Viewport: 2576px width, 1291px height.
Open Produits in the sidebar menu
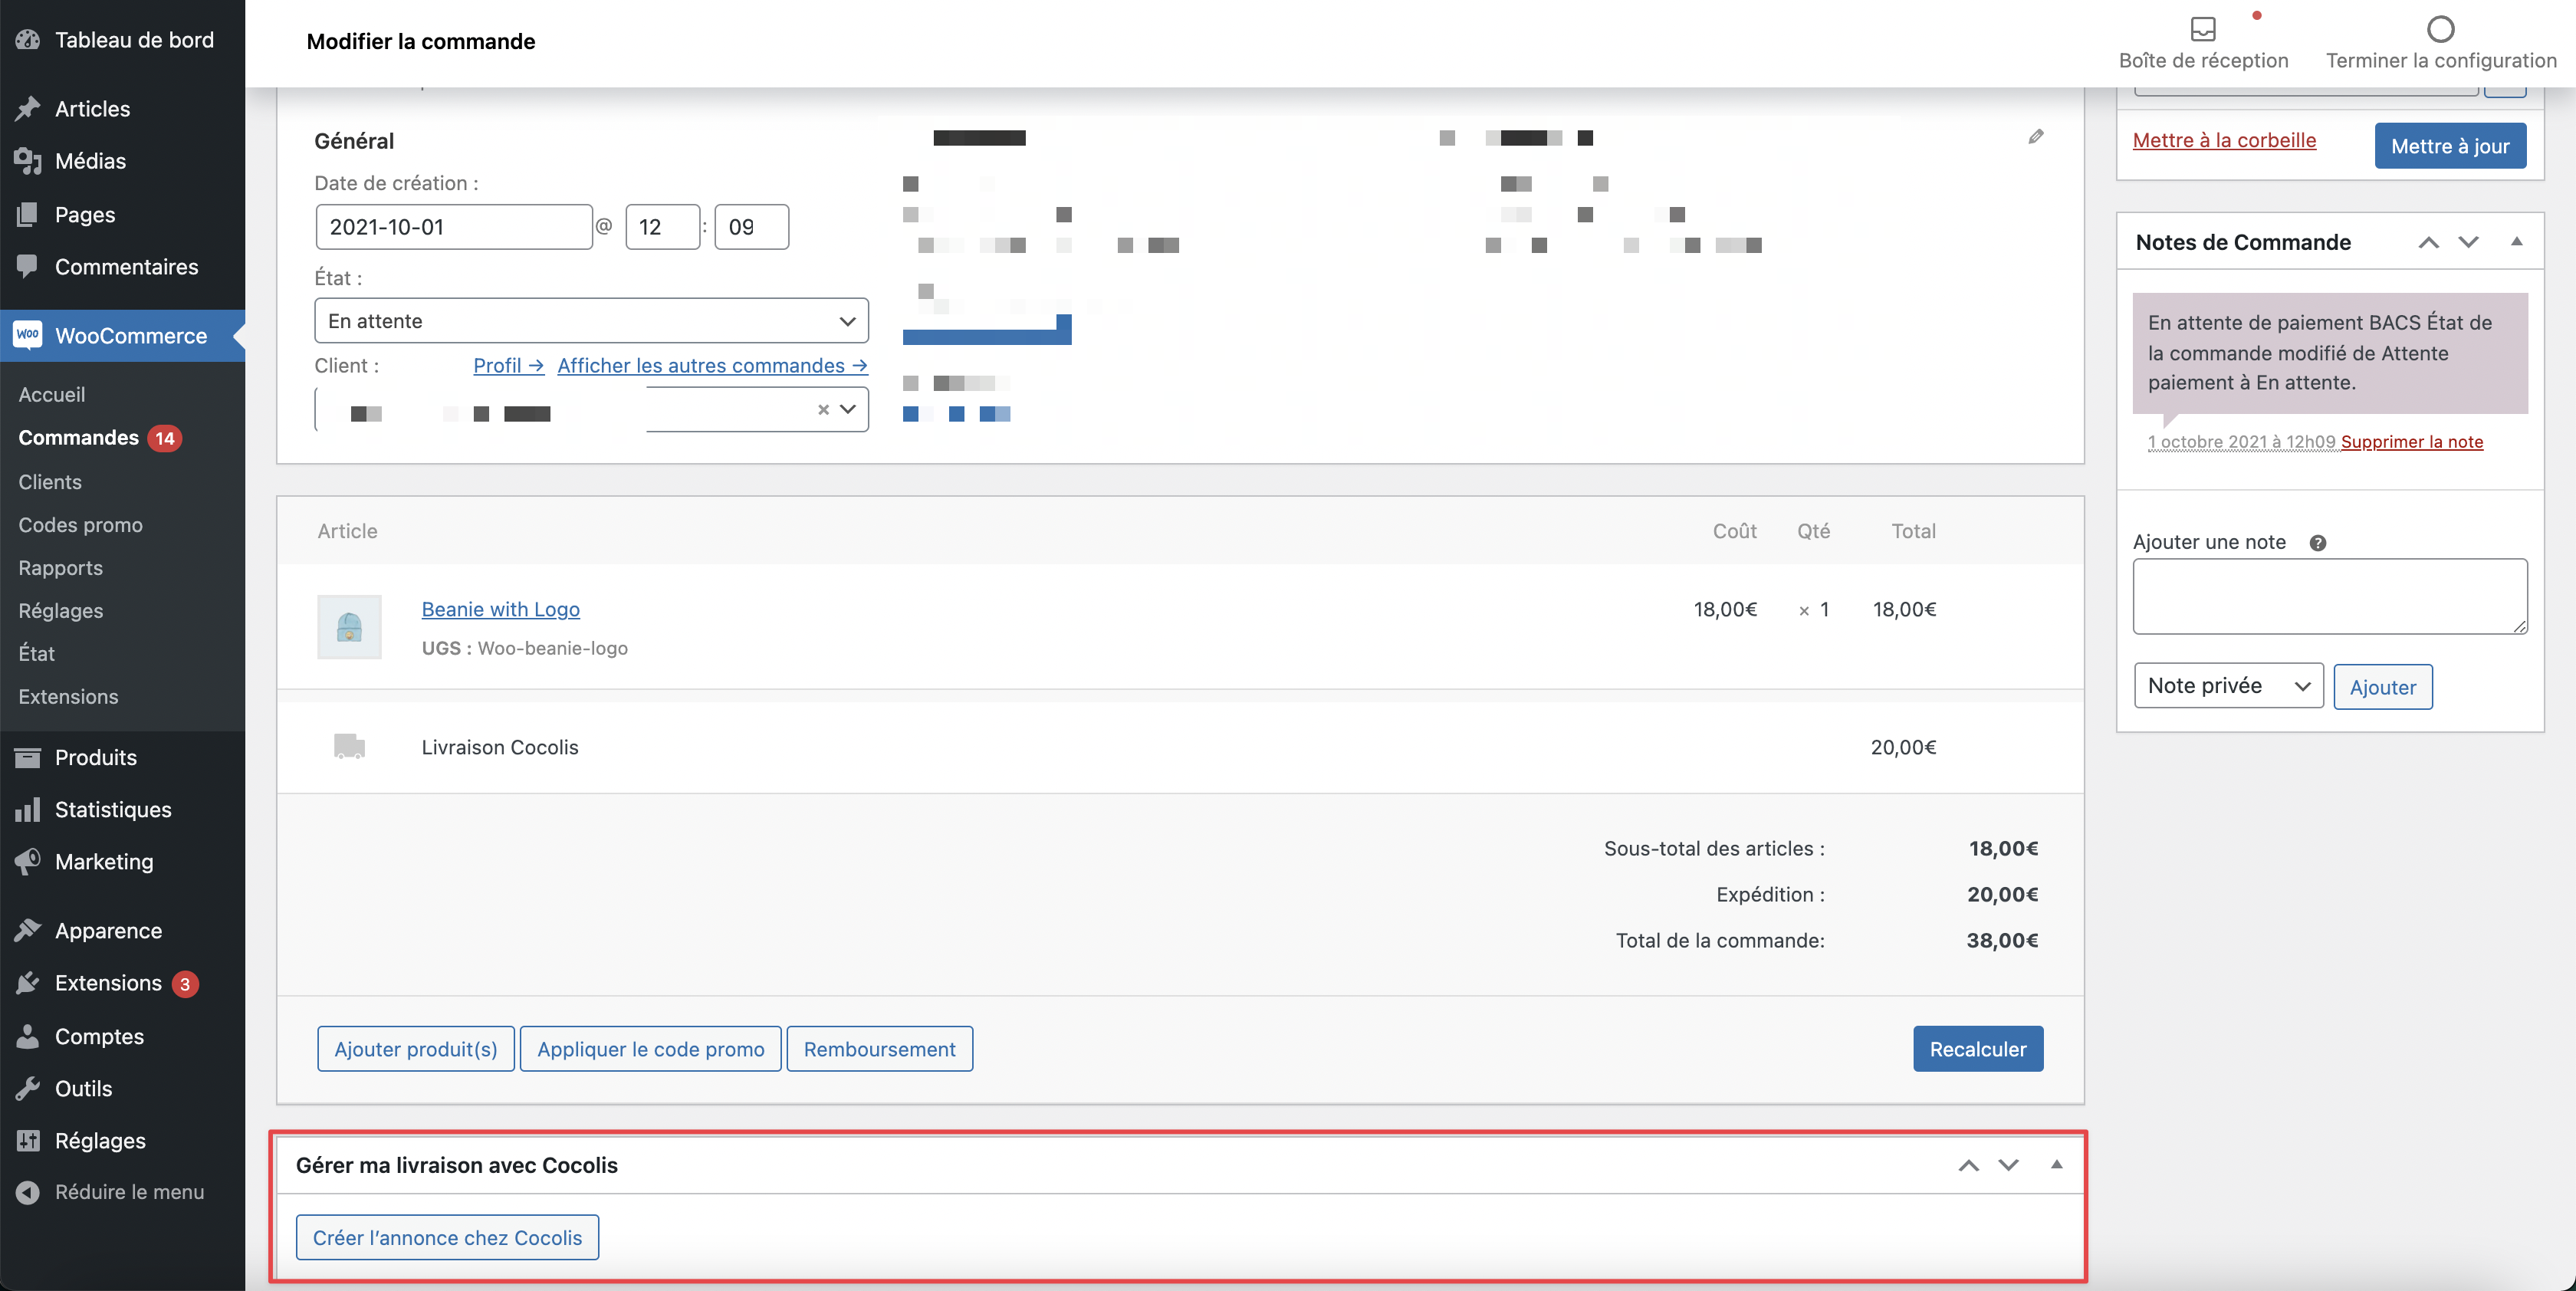(95, 757)
